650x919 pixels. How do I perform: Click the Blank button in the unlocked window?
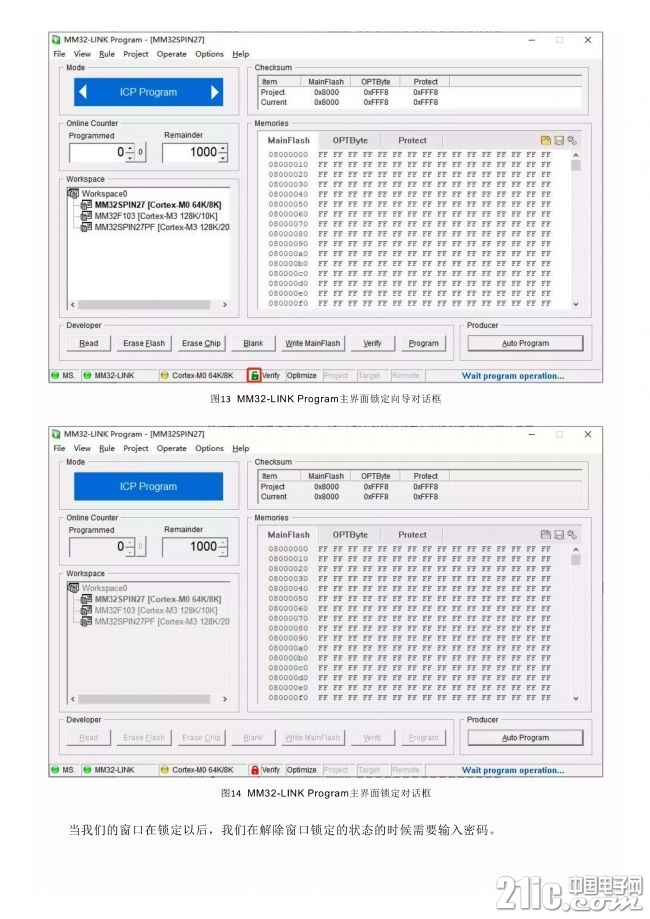pyautogui.click(x=253, y=343)
